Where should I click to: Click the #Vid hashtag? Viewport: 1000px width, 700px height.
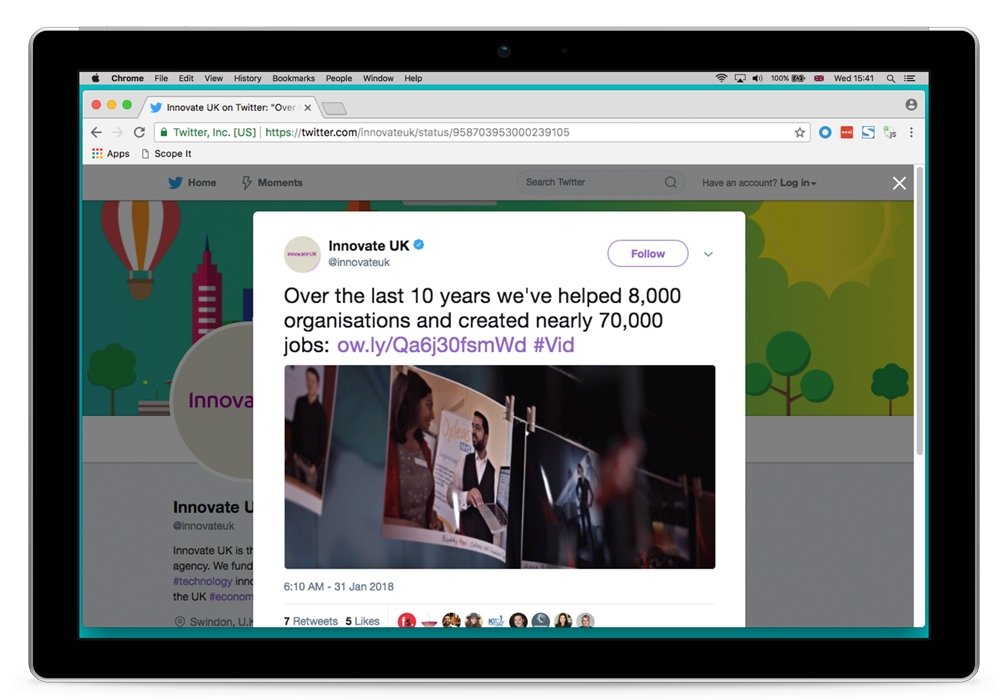pos(554,345)
